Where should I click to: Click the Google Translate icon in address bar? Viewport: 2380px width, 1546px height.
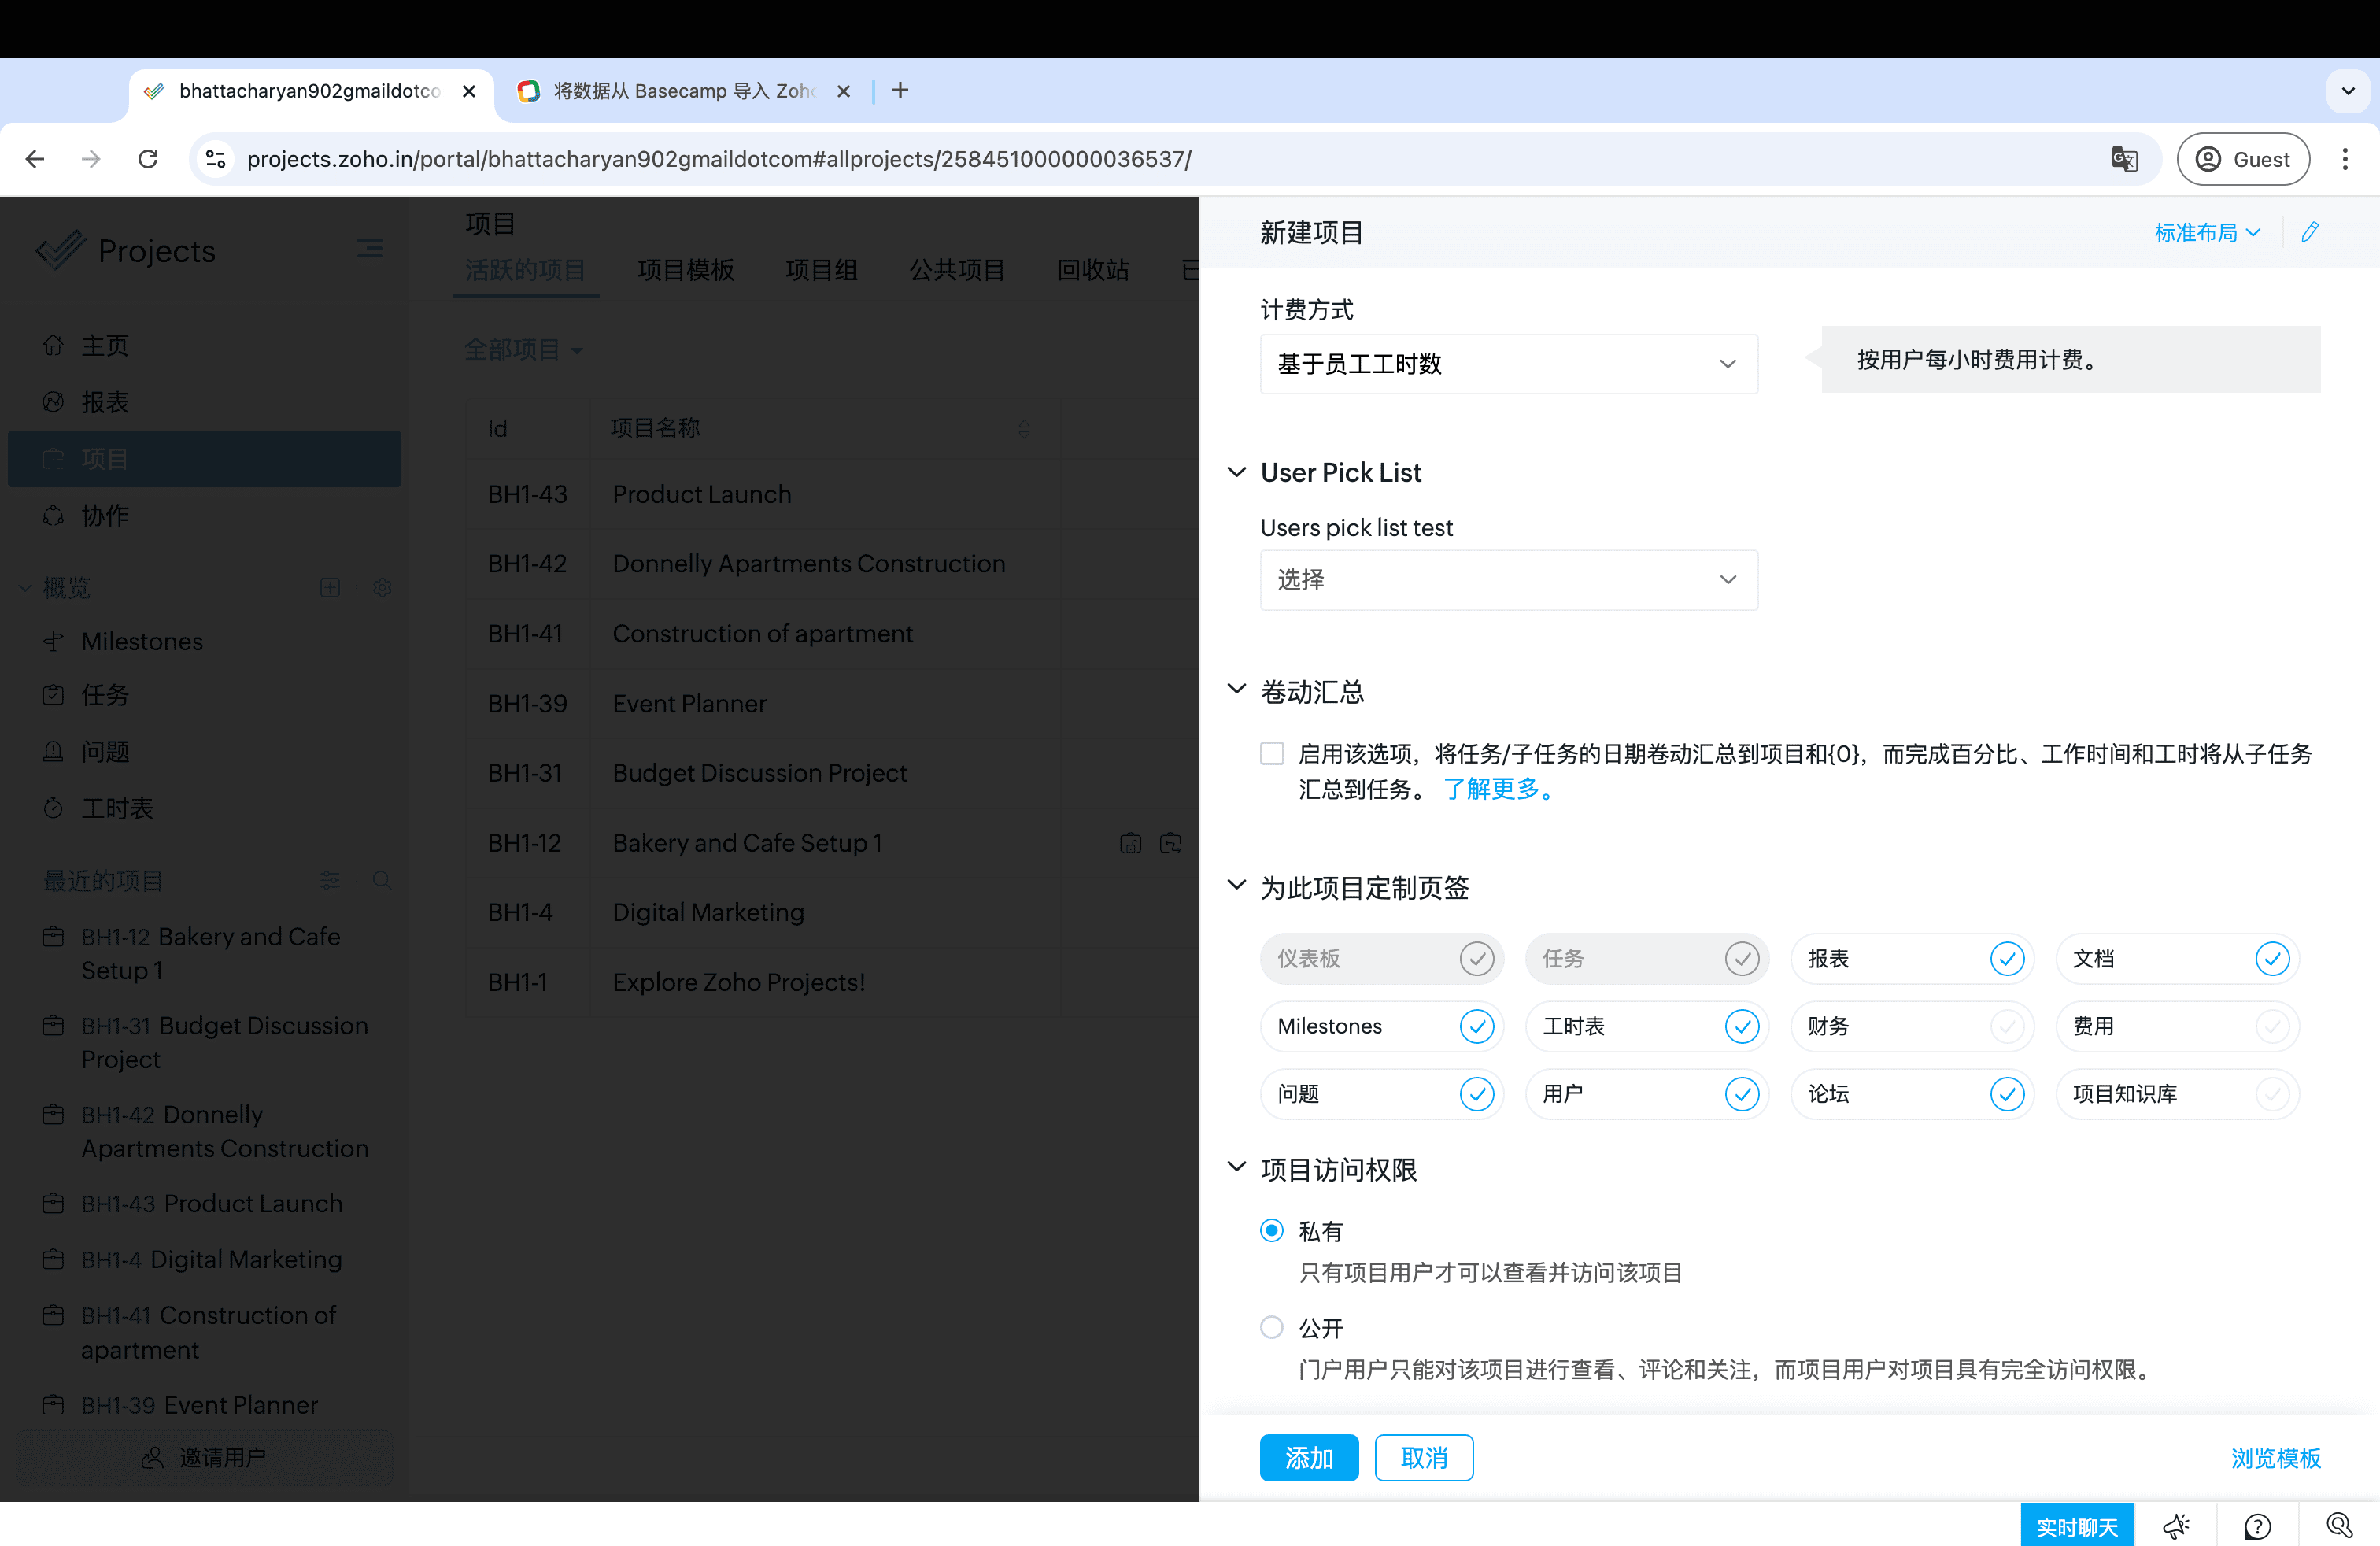pos(2124,159)
